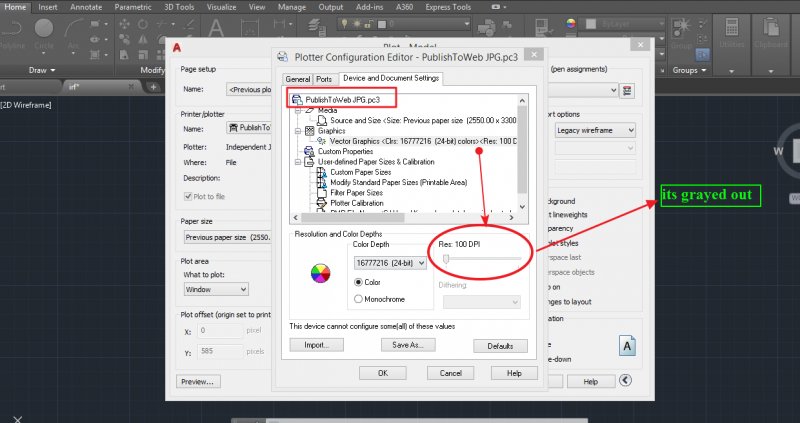Screen dimensions: 800x423
Task: Click the Filter Paper Sizes page icon
Action: click(322, 193)
